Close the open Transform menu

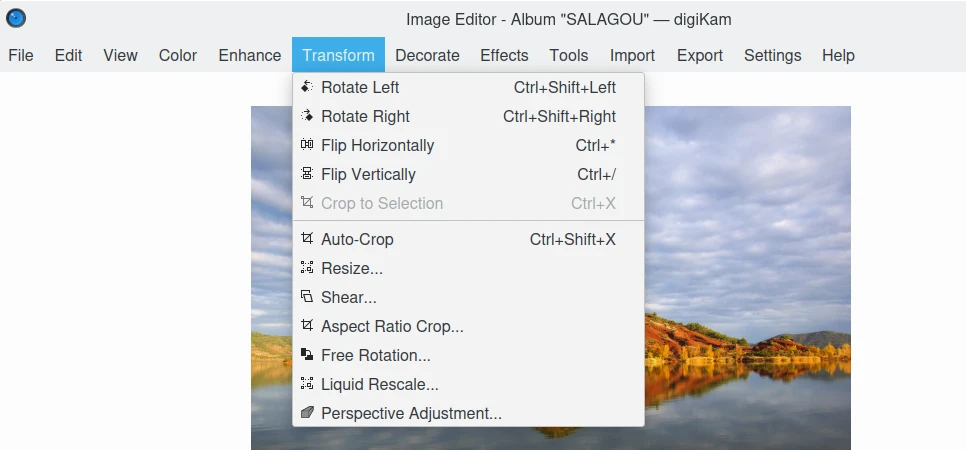tap(338, 56)
